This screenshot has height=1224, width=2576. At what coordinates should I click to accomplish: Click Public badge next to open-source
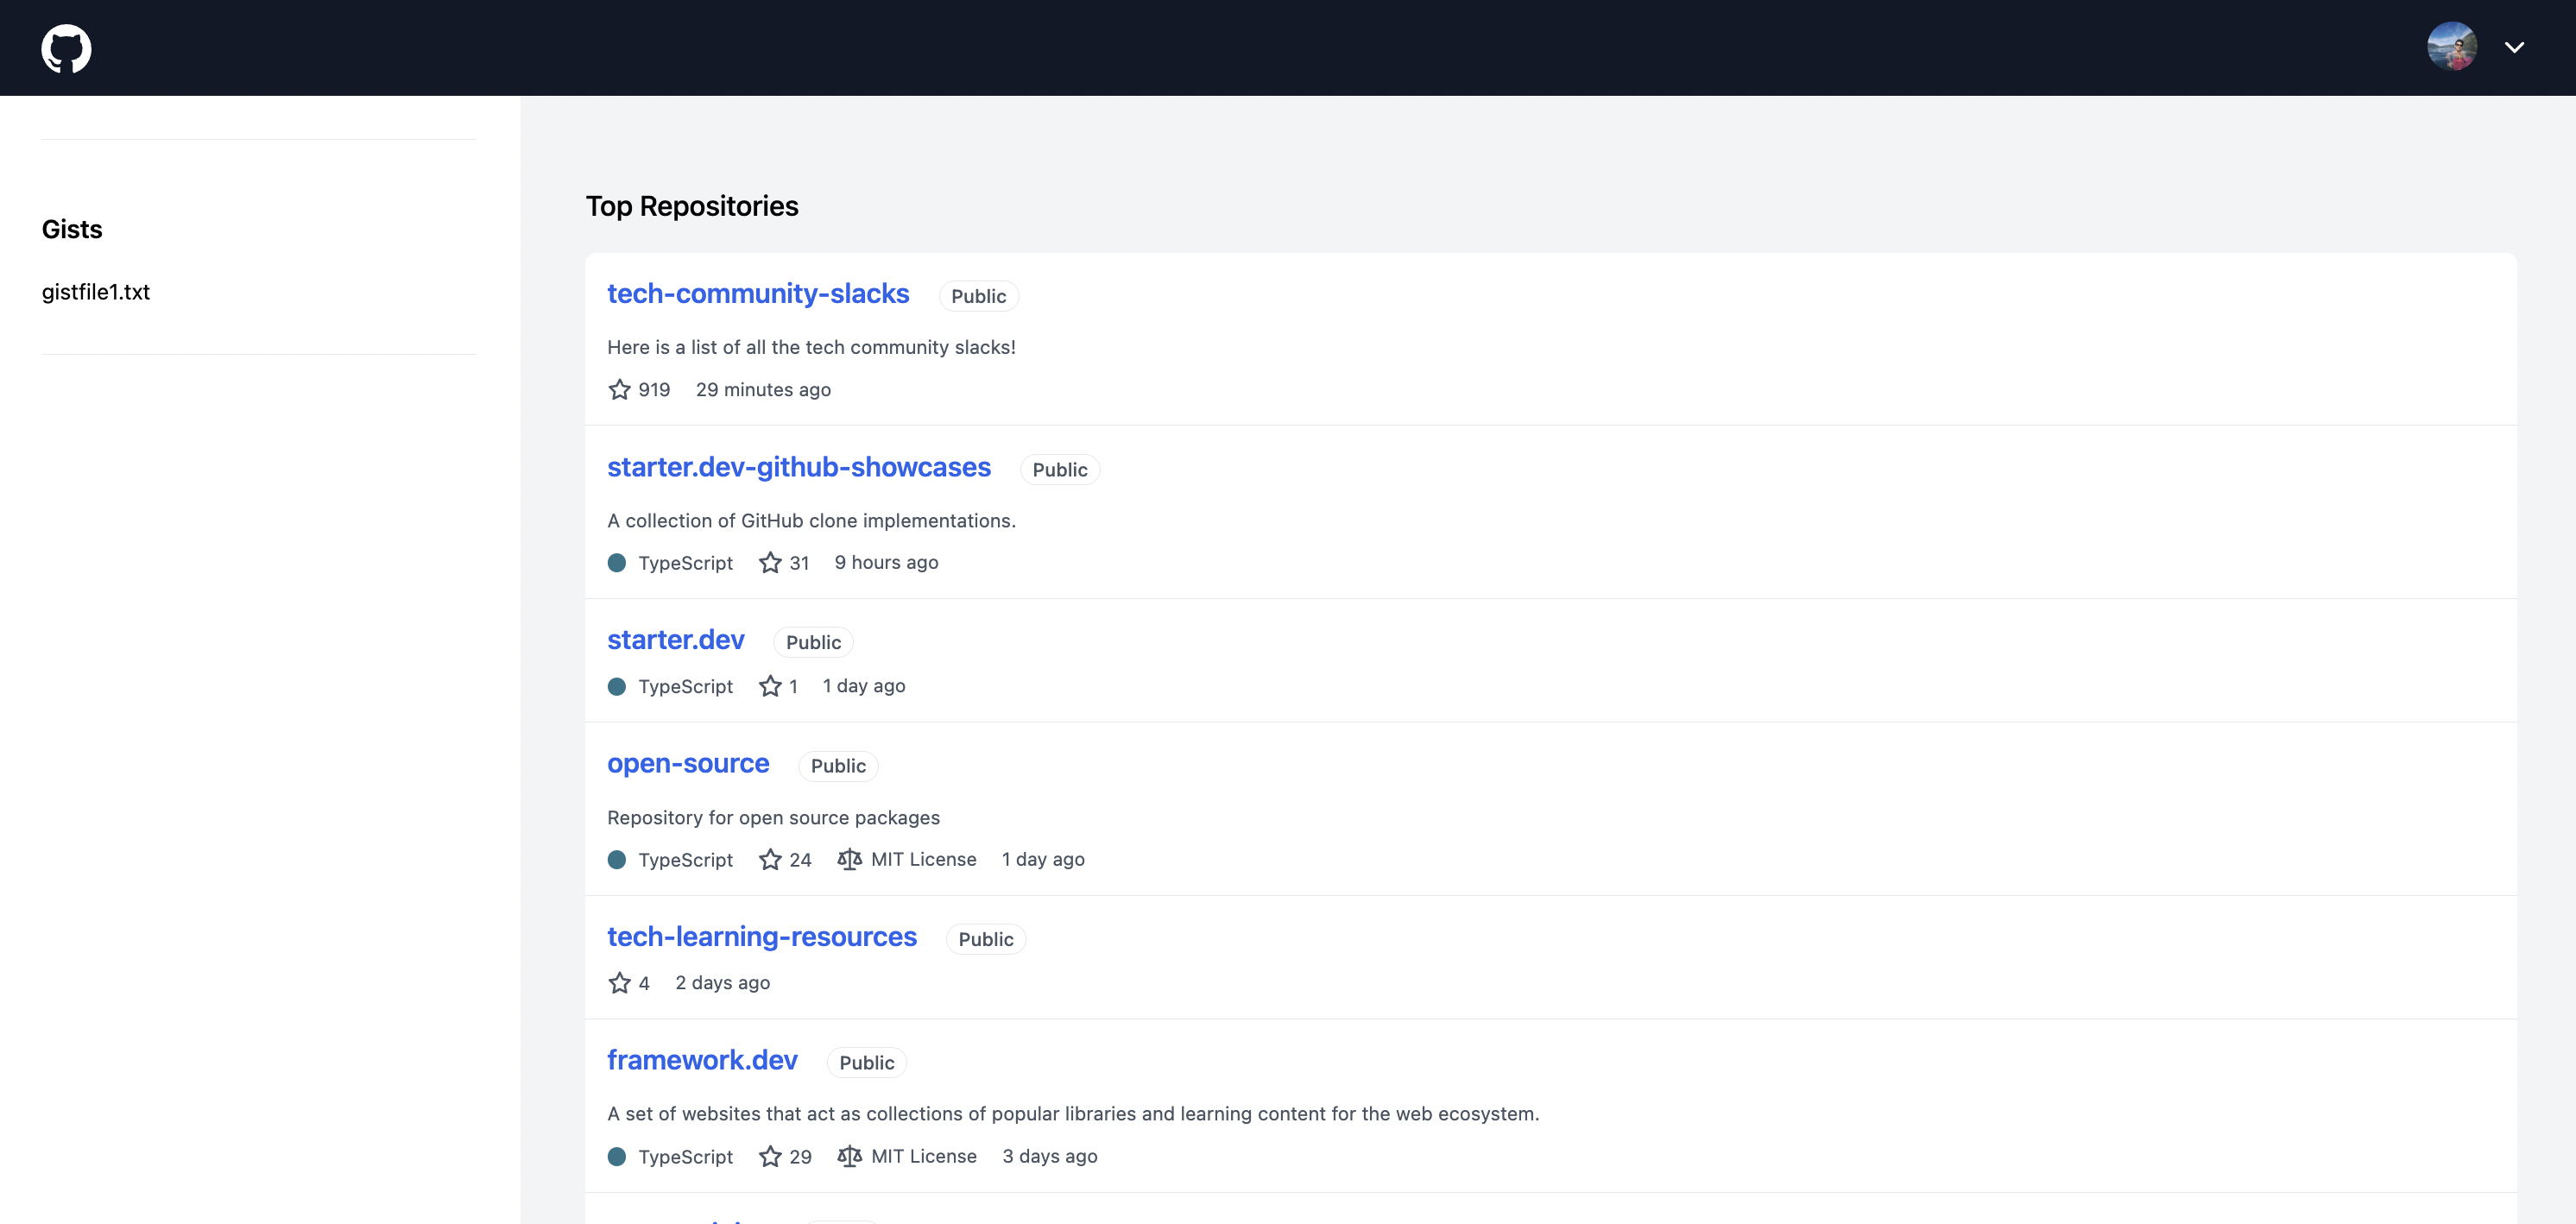point(837,766)
